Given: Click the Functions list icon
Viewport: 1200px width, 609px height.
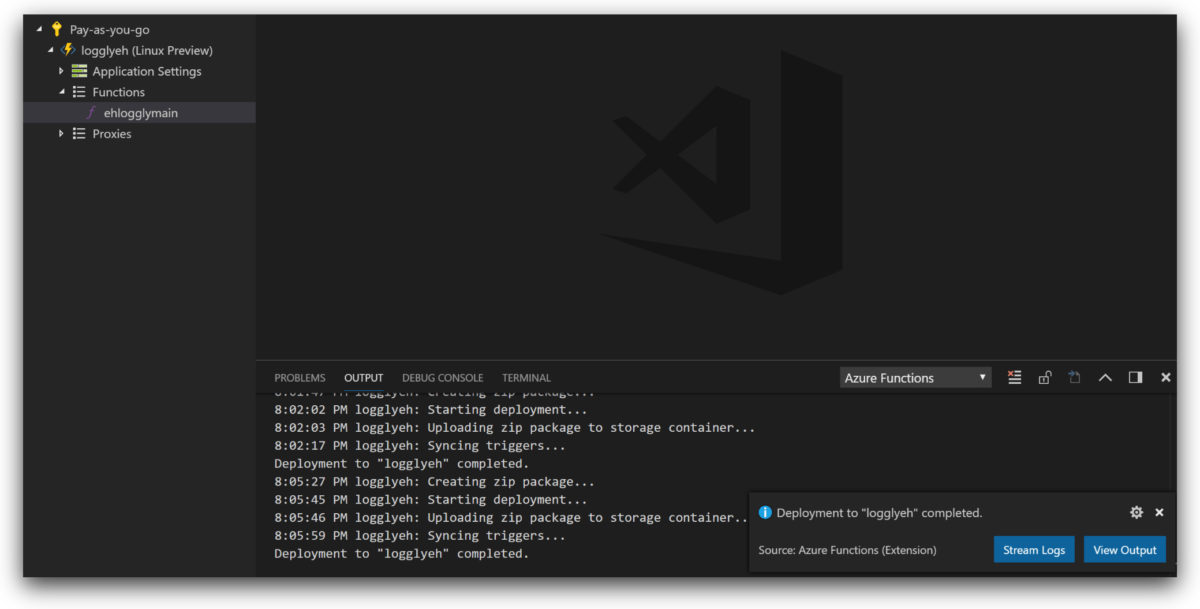Looking at the screenshot, I should click(x=78, y=91).
